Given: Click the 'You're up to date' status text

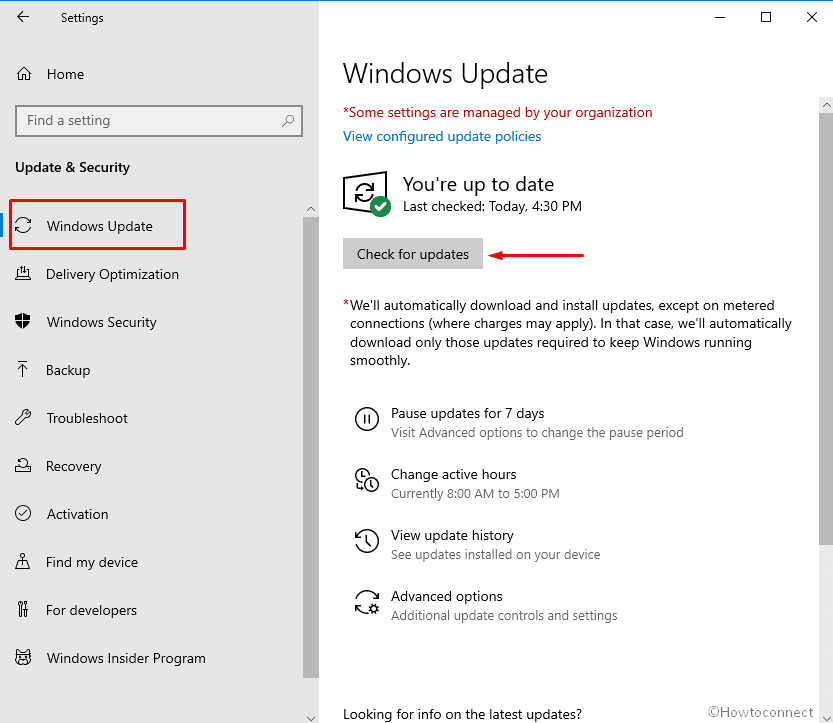Looking at the screenshot, I should 478,184.
